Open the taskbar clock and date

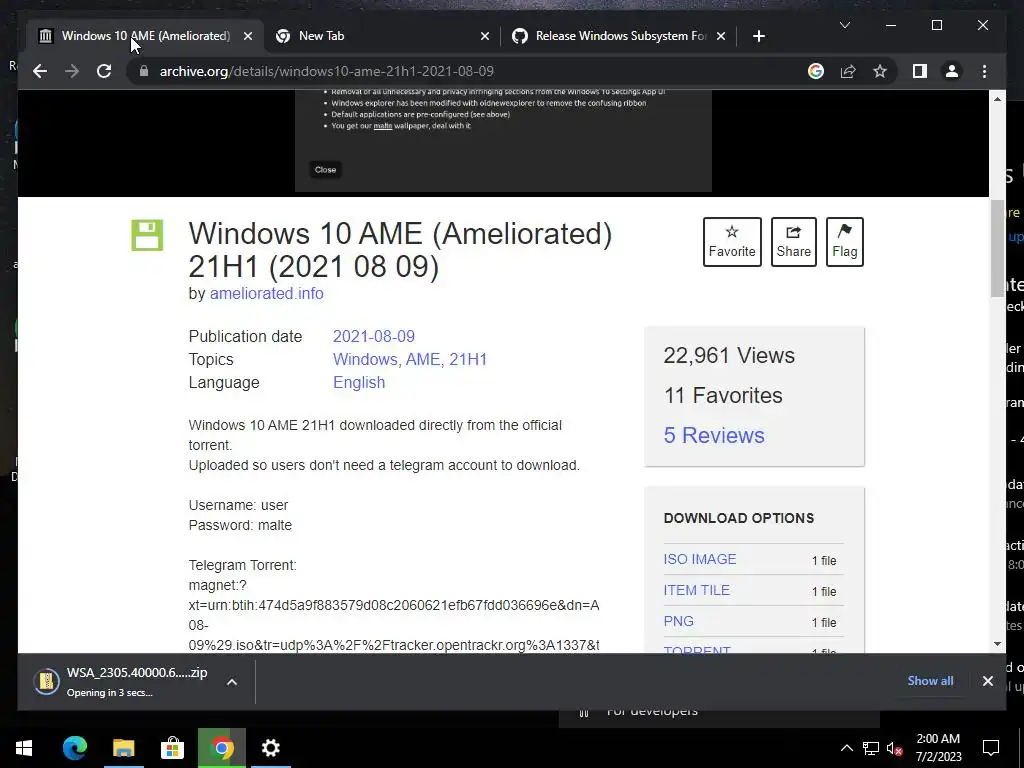point(938,748)
